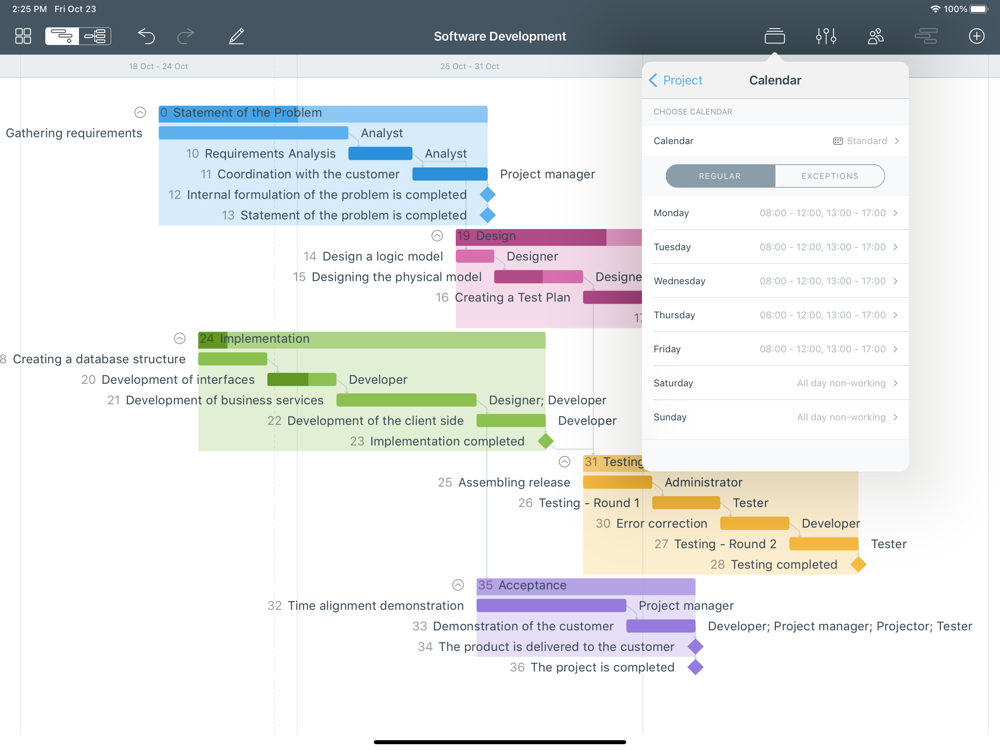The width and height of the screenshot is (1000, 750).
Task: Switch to Gantt chart view
Action: point(62,36)
